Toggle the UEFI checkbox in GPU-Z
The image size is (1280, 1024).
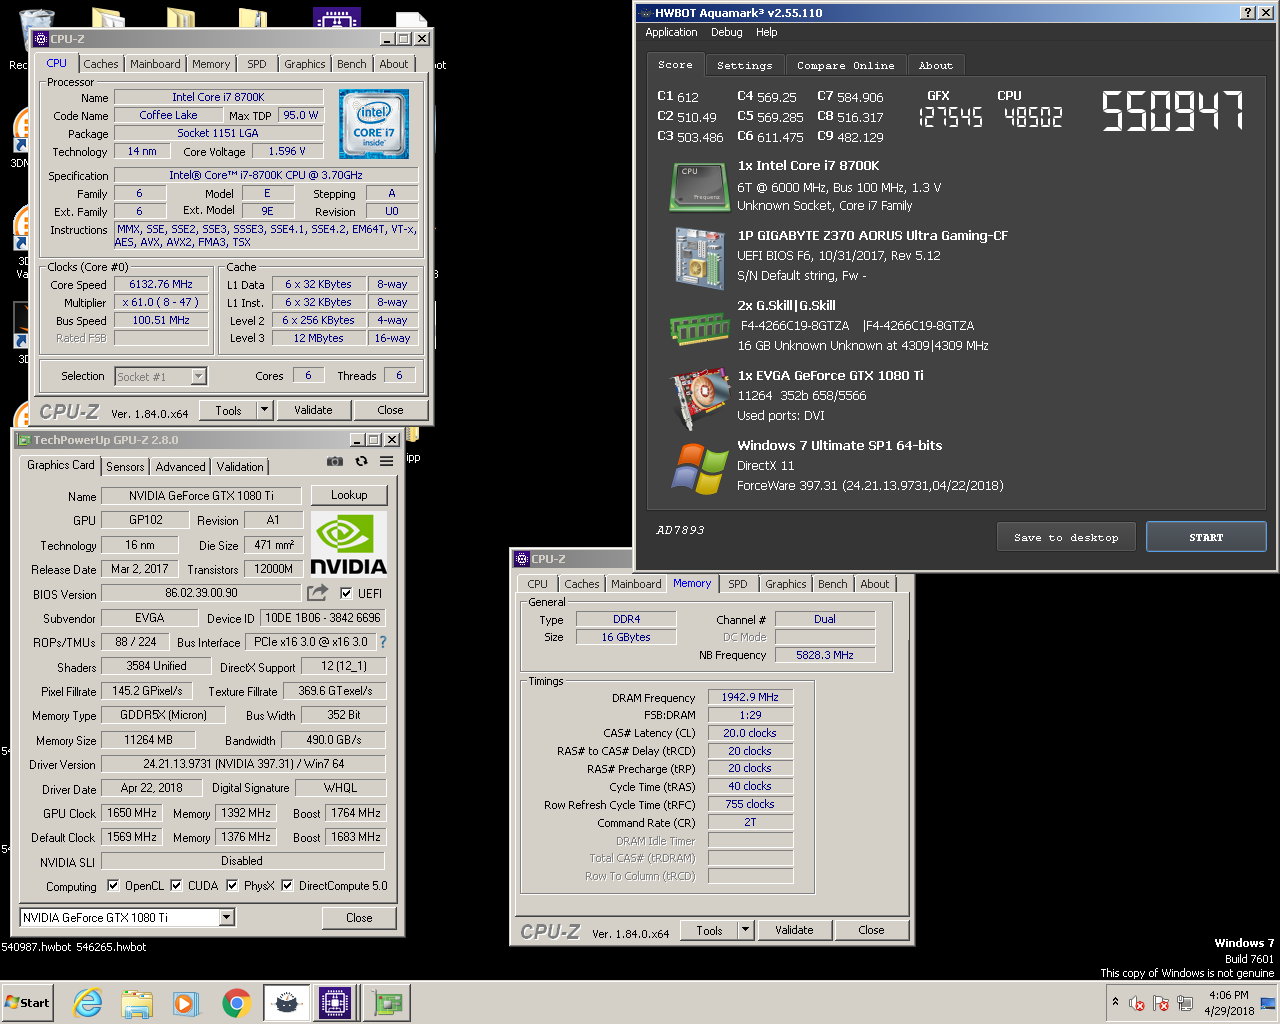pos(346,593)
